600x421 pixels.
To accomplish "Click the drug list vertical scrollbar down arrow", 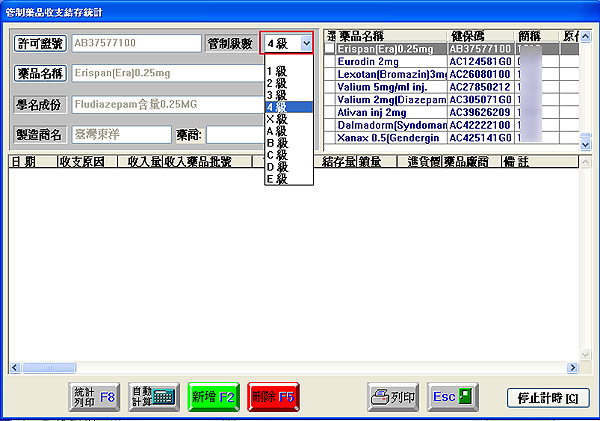I will pyautogui.click(x=586, y=145).
